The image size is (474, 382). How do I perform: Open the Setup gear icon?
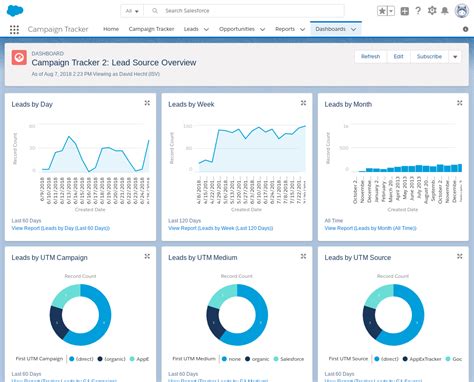tap(432, 11)
